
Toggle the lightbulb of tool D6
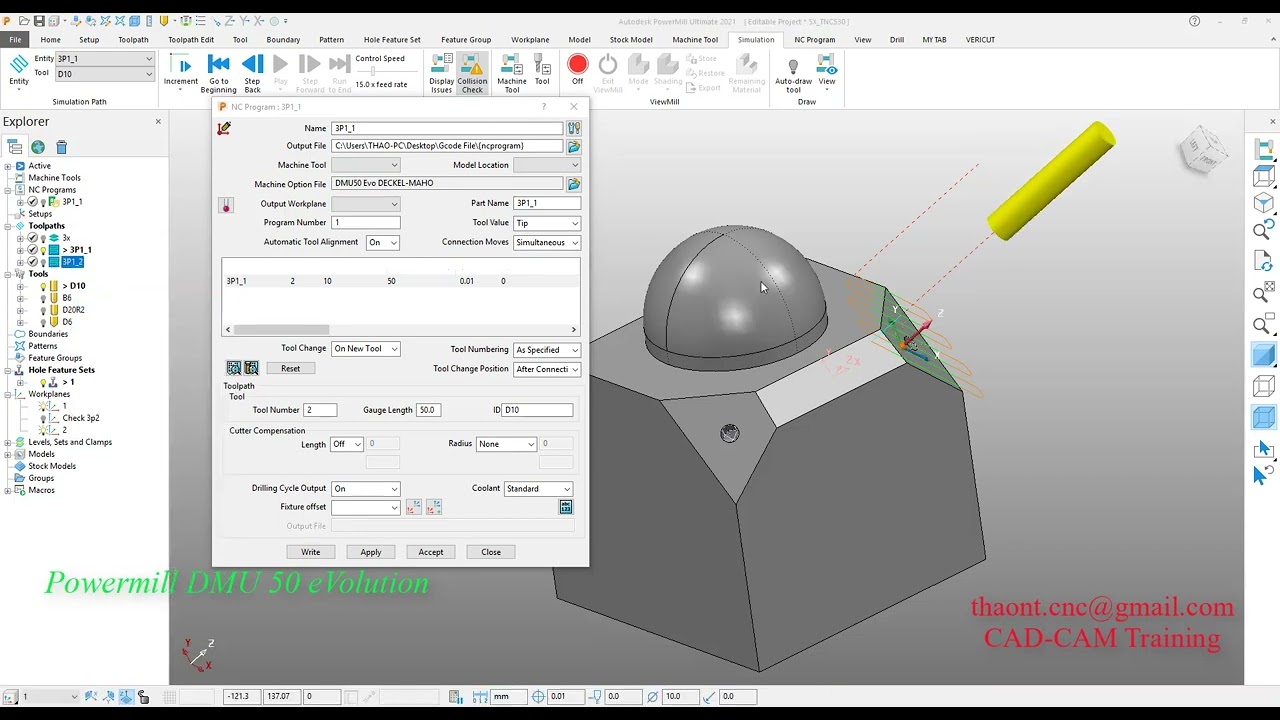point(43,322)
